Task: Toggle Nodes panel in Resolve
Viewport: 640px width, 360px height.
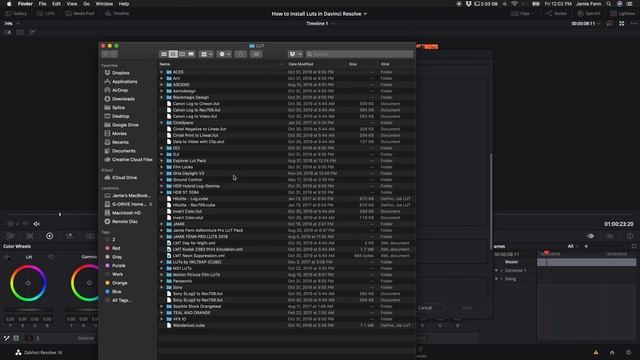Action: 557,13
